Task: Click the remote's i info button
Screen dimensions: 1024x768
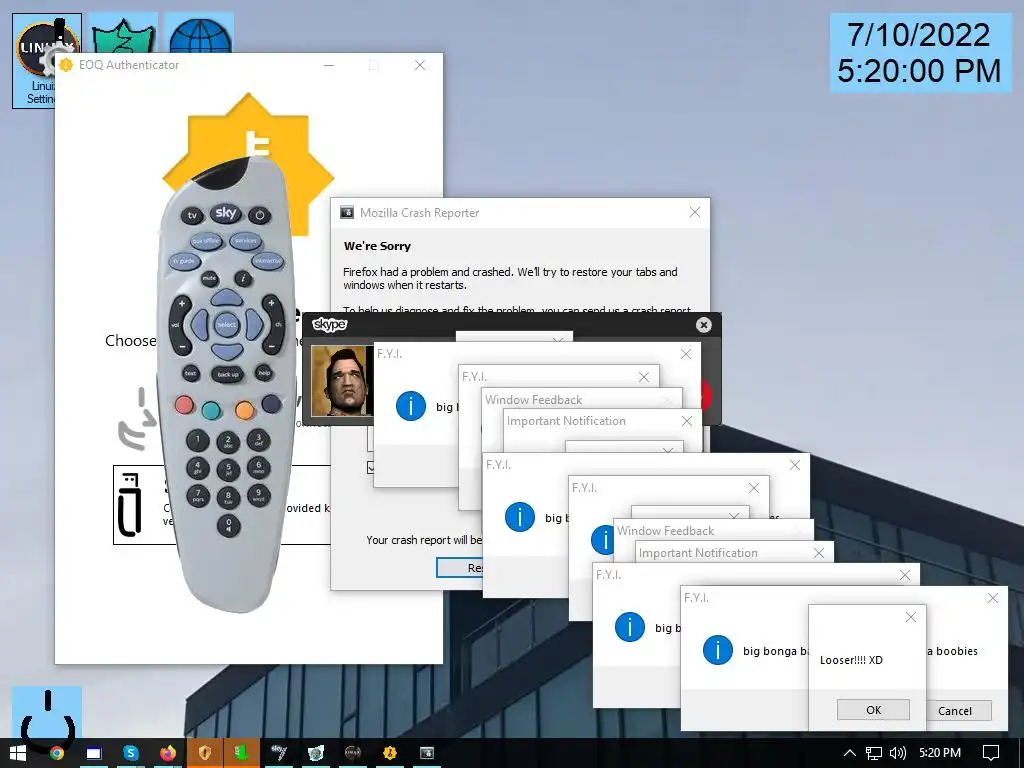Action: point(244,278)
